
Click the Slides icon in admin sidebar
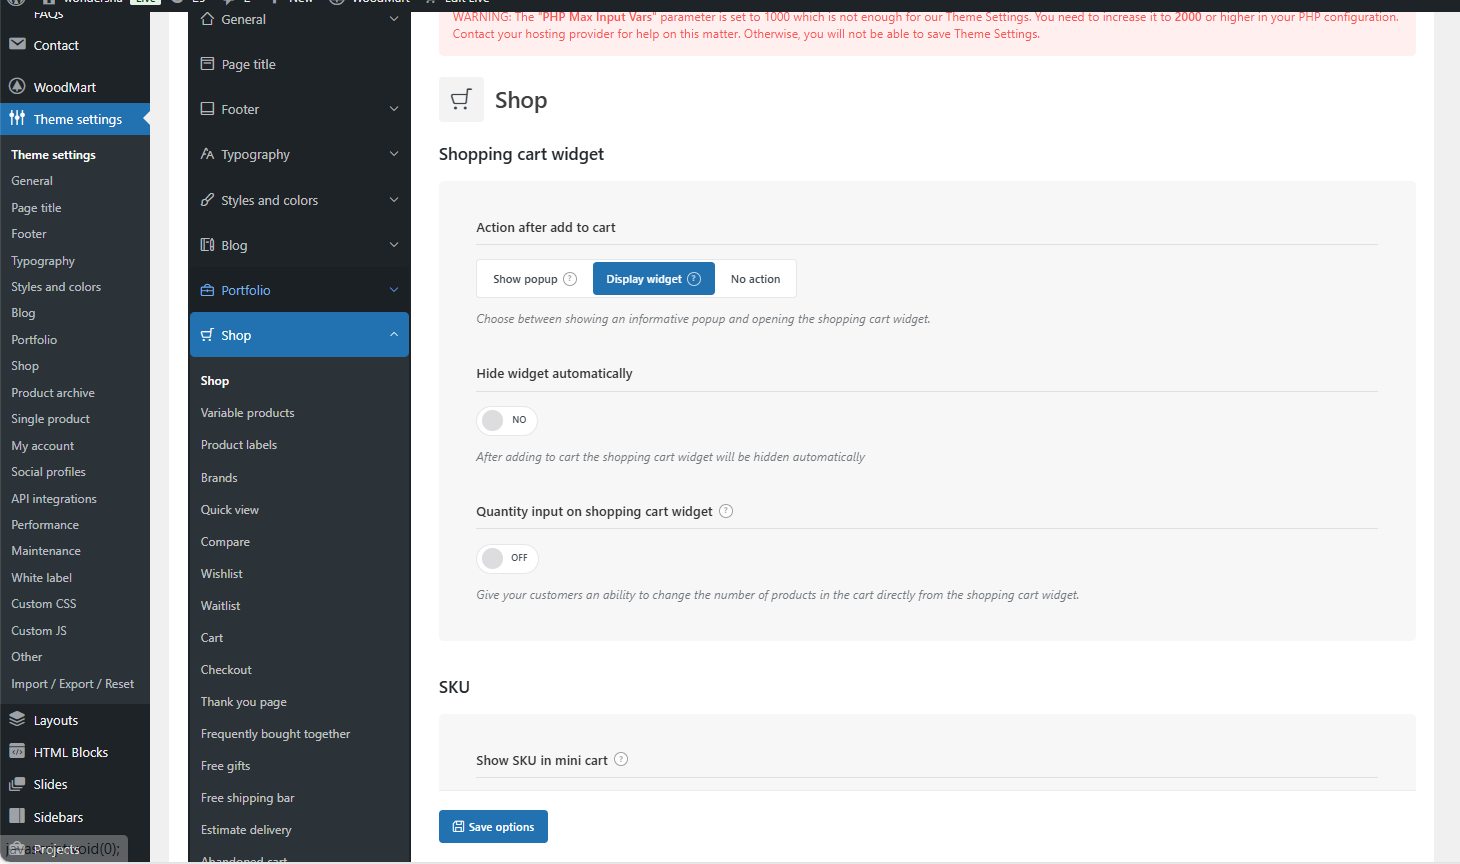(x=17, y=784)
